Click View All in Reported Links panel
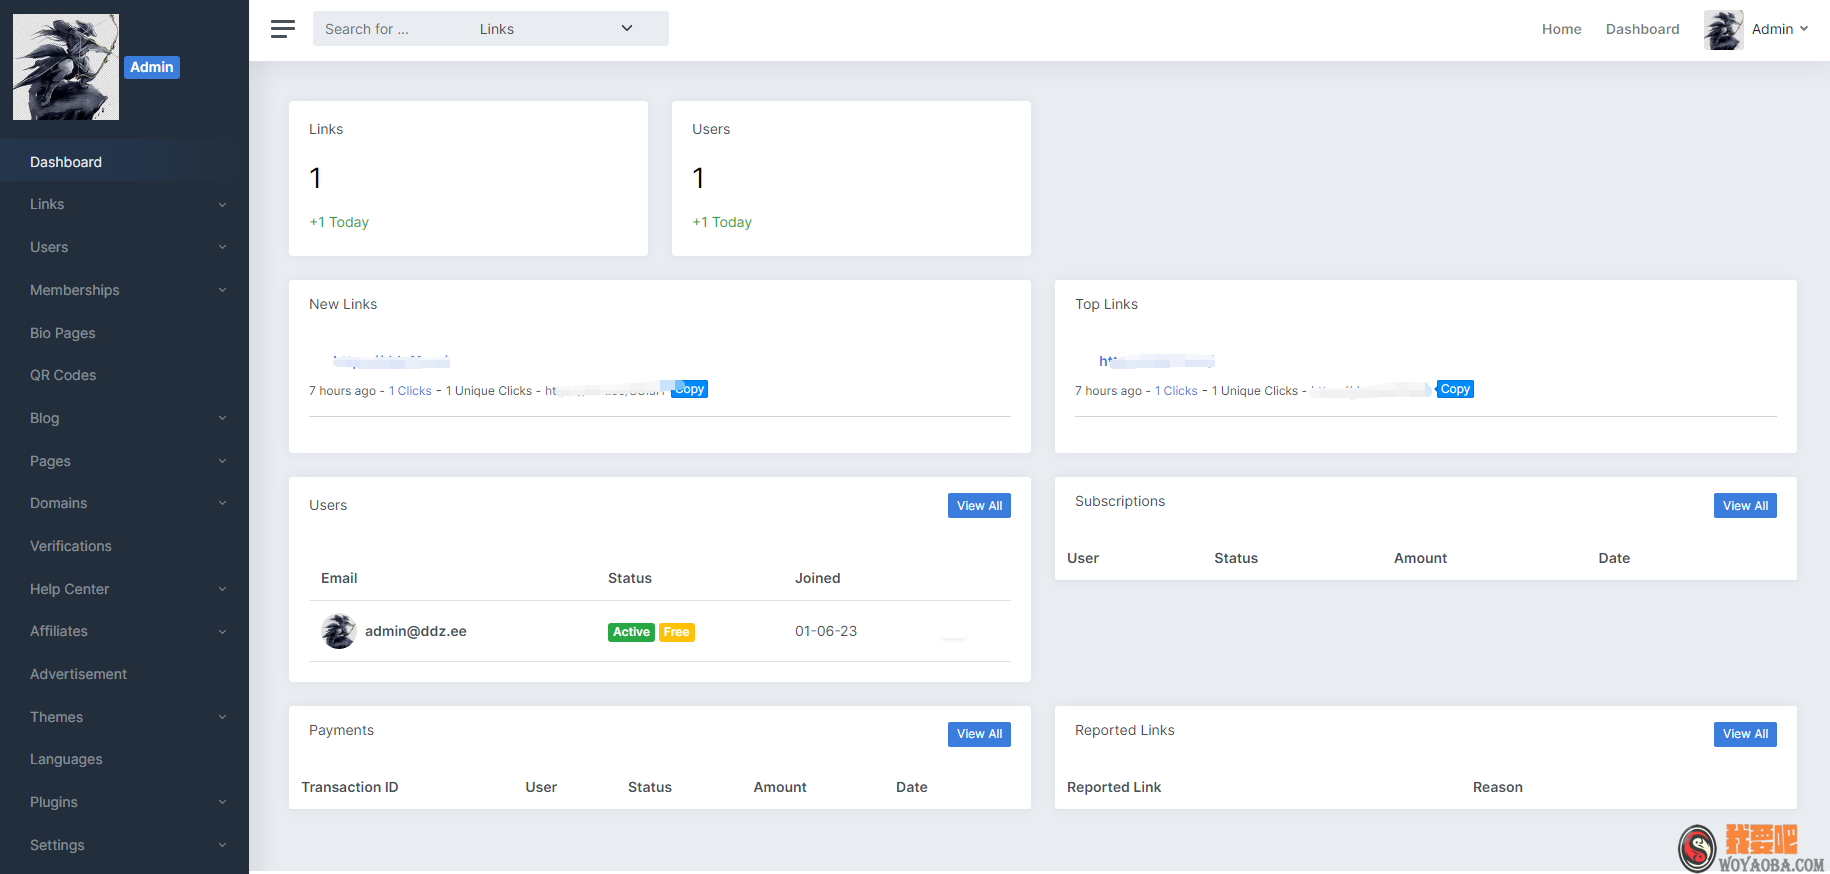The image size is (1830, 874). tap(1745, 734)
